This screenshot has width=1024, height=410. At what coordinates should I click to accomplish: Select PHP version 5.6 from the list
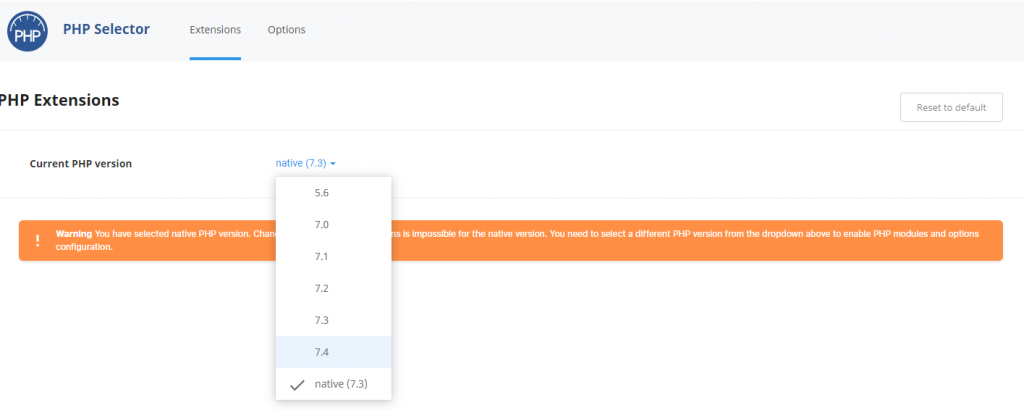(322, 193)
